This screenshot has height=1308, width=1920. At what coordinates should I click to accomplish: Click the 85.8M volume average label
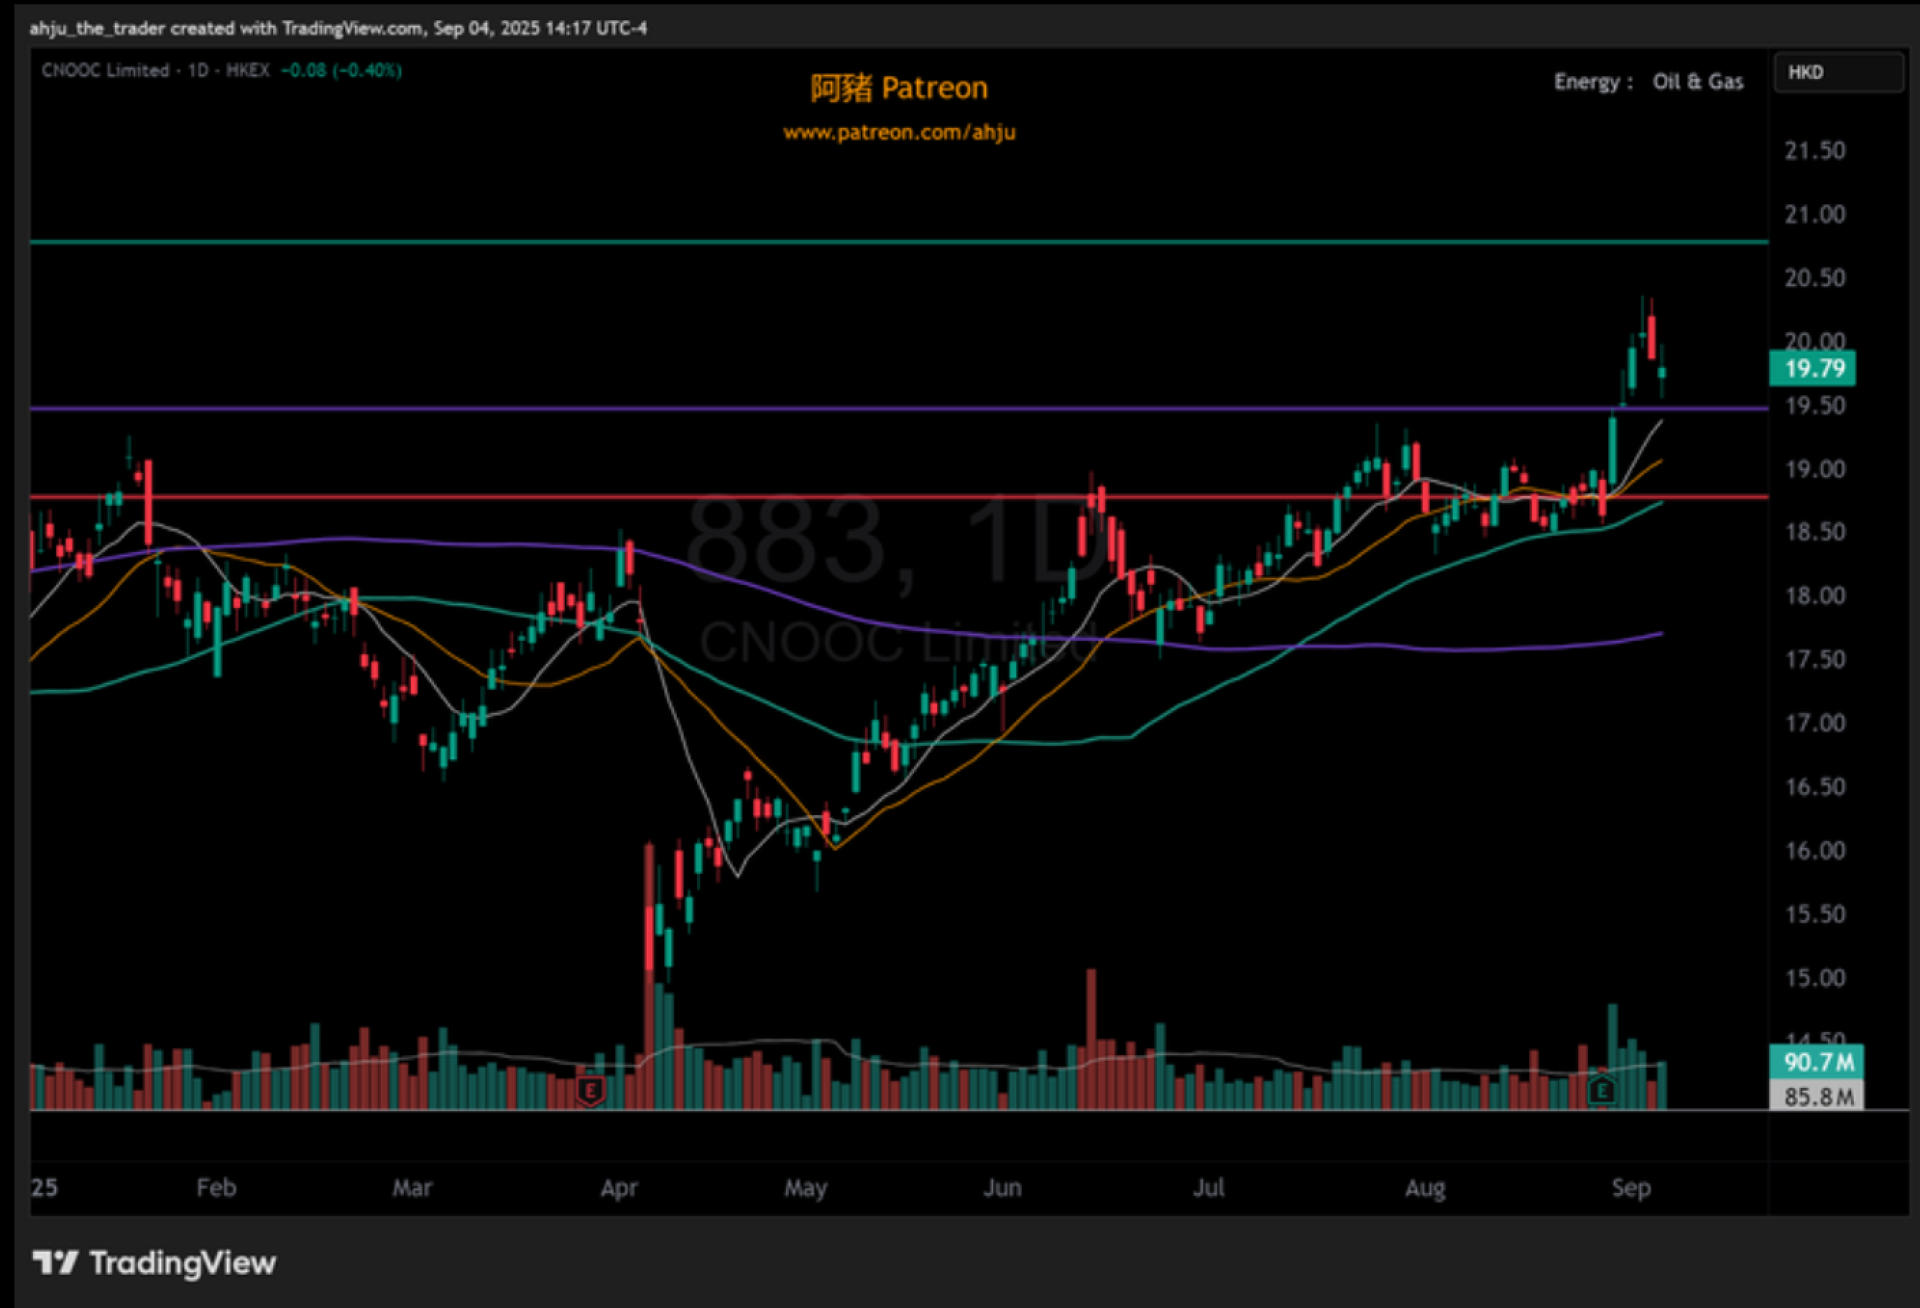coord(1817,1097)
